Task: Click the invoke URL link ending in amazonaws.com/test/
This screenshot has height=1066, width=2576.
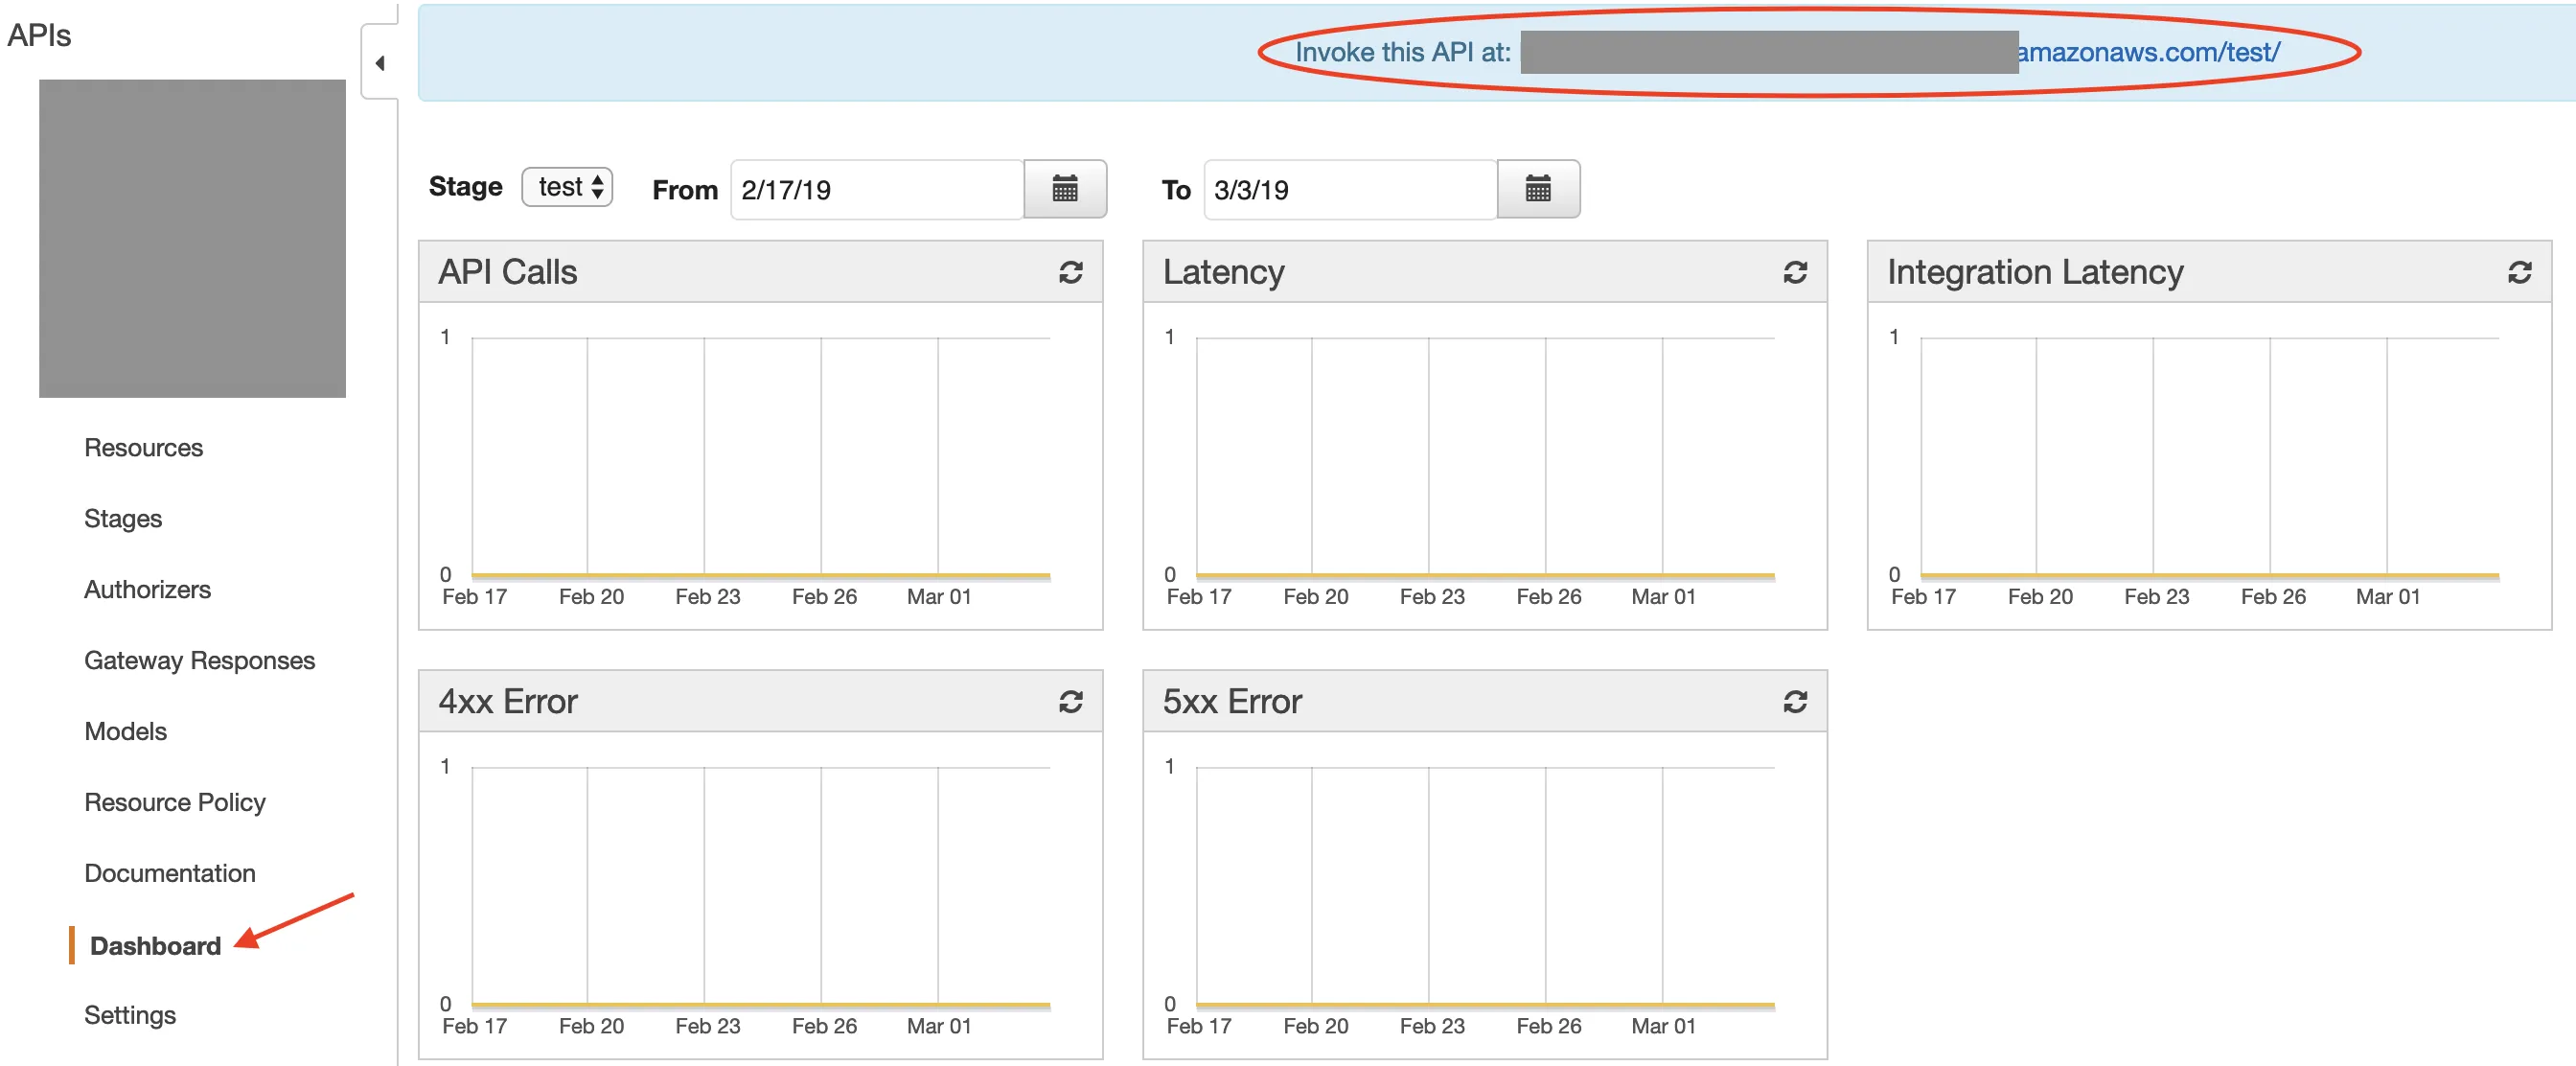Action: pos(2147,52)
